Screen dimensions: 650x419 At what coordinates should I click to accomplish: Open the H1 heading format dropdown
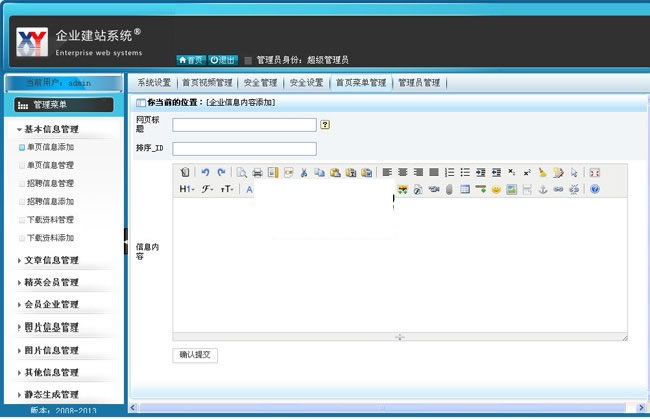187,189
